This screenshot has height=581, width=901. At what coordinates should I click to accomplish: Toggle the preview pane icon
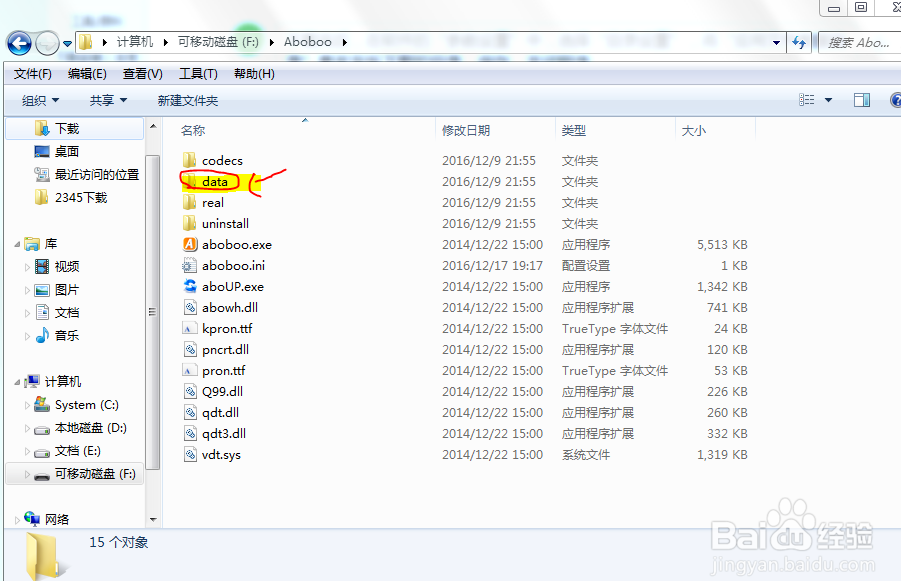861,100
